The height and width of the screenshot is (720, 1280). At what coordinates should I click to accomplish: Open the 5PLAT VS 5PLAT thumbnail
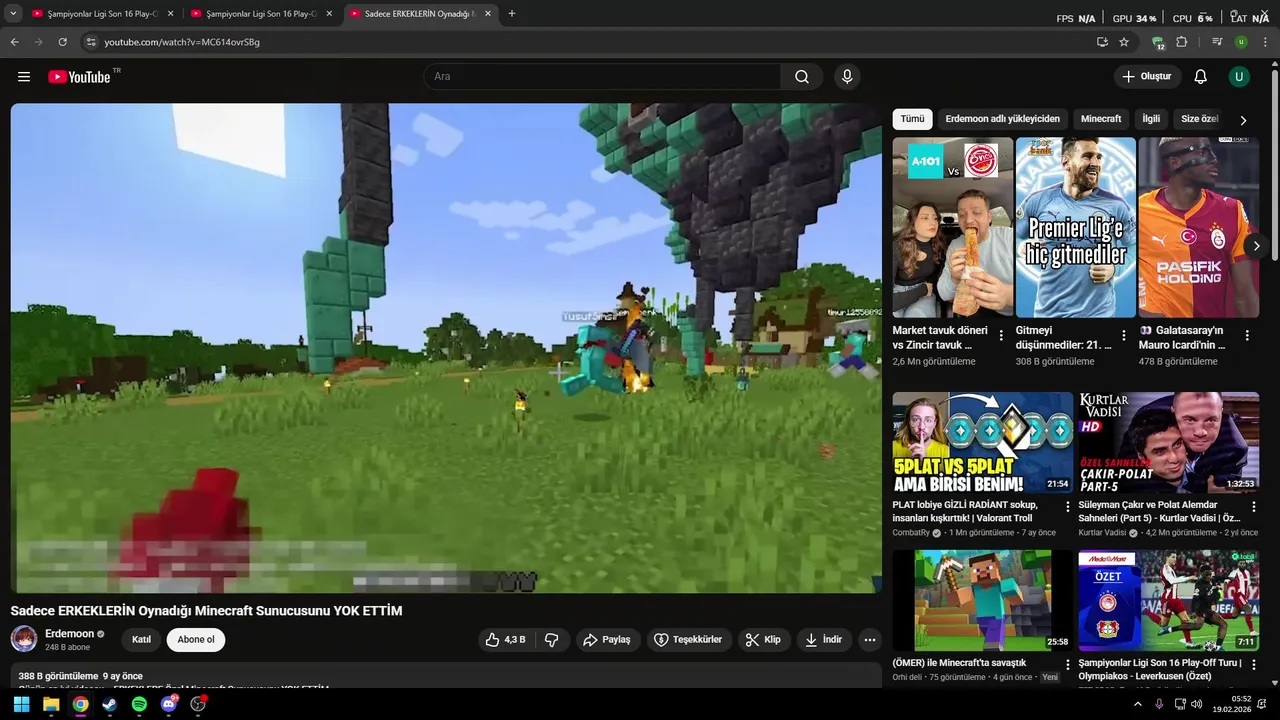click(x=983, y=442)
